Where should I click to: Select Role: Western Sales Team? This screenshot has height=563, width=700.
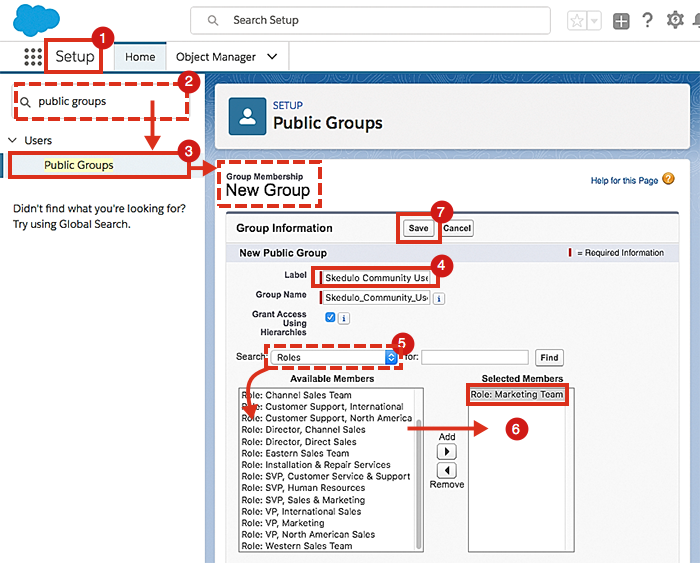296,546
